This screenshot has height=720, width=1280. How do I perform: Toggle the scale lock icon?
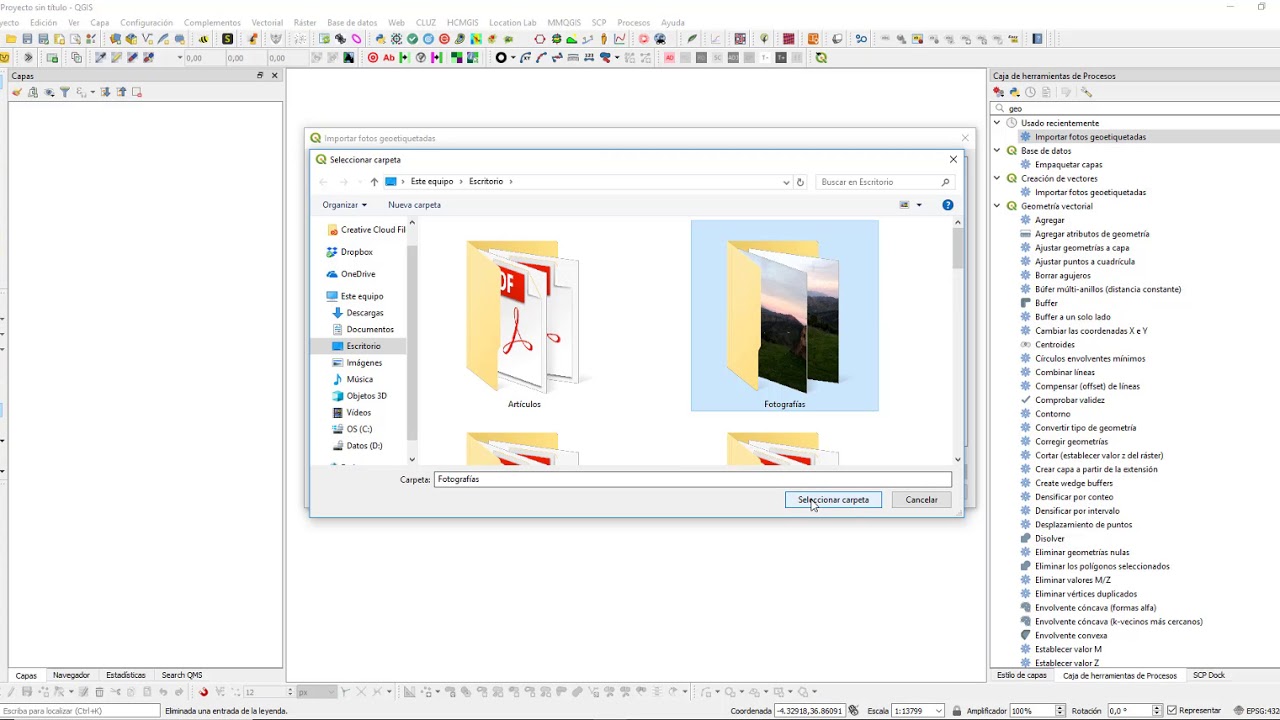[x=957, y=710]
